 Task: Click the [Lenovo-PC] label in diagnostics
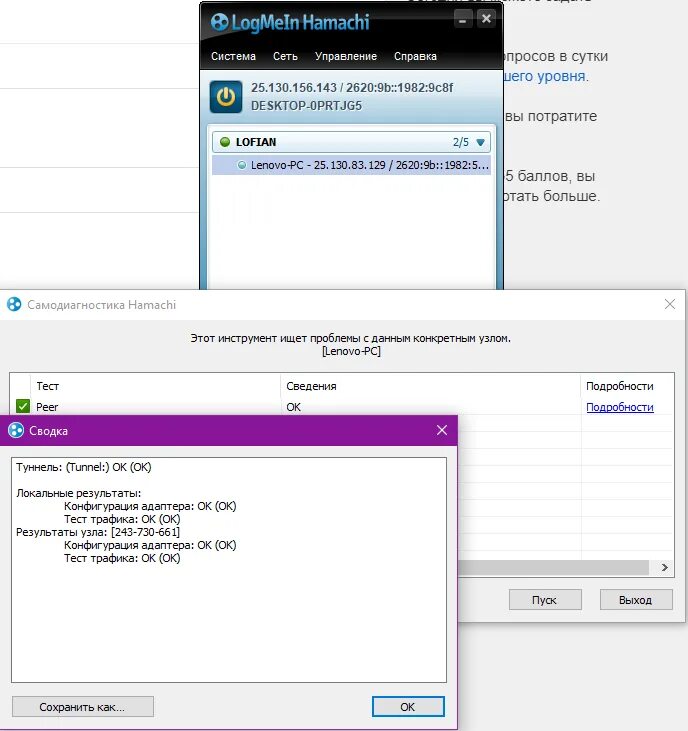point(351,351)
